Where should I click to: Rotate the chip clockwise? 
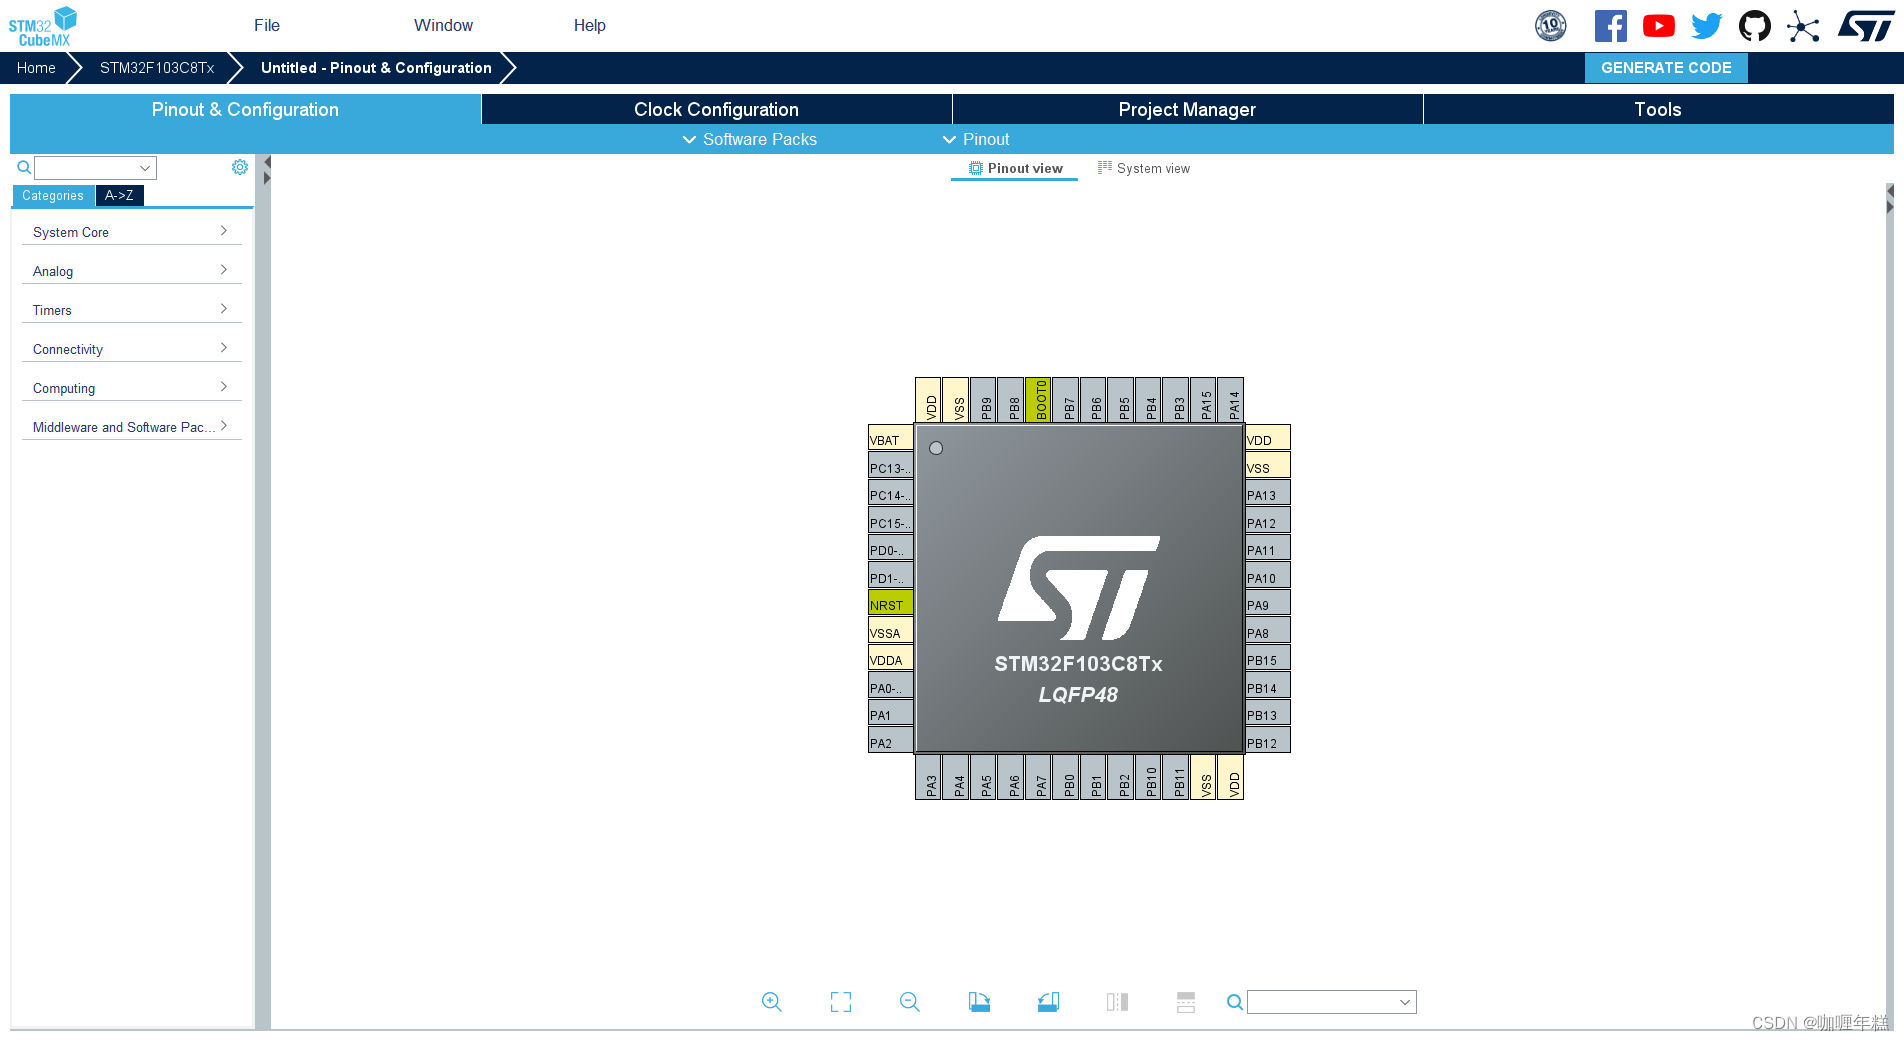pos(979,1002)
